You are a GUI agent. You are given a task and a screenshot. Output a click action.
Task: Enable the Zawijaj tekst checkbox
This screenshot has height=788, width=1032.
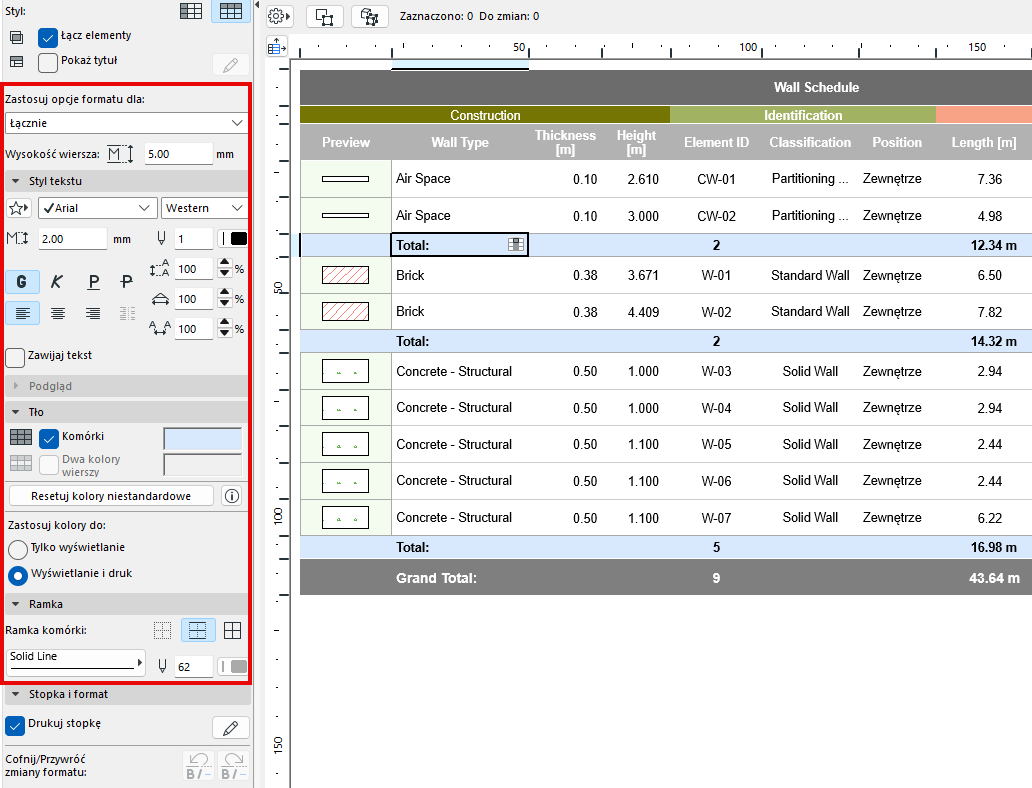click(x=16, y=356)
